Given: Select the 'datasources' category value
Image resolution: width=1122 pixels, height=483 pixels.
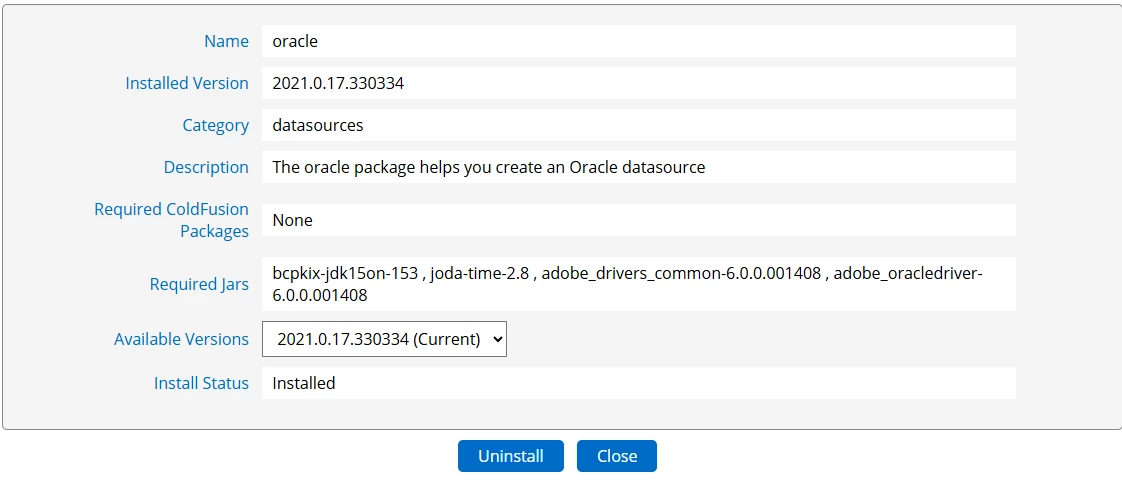Looking at the screenshot, I should coord(318,125).
